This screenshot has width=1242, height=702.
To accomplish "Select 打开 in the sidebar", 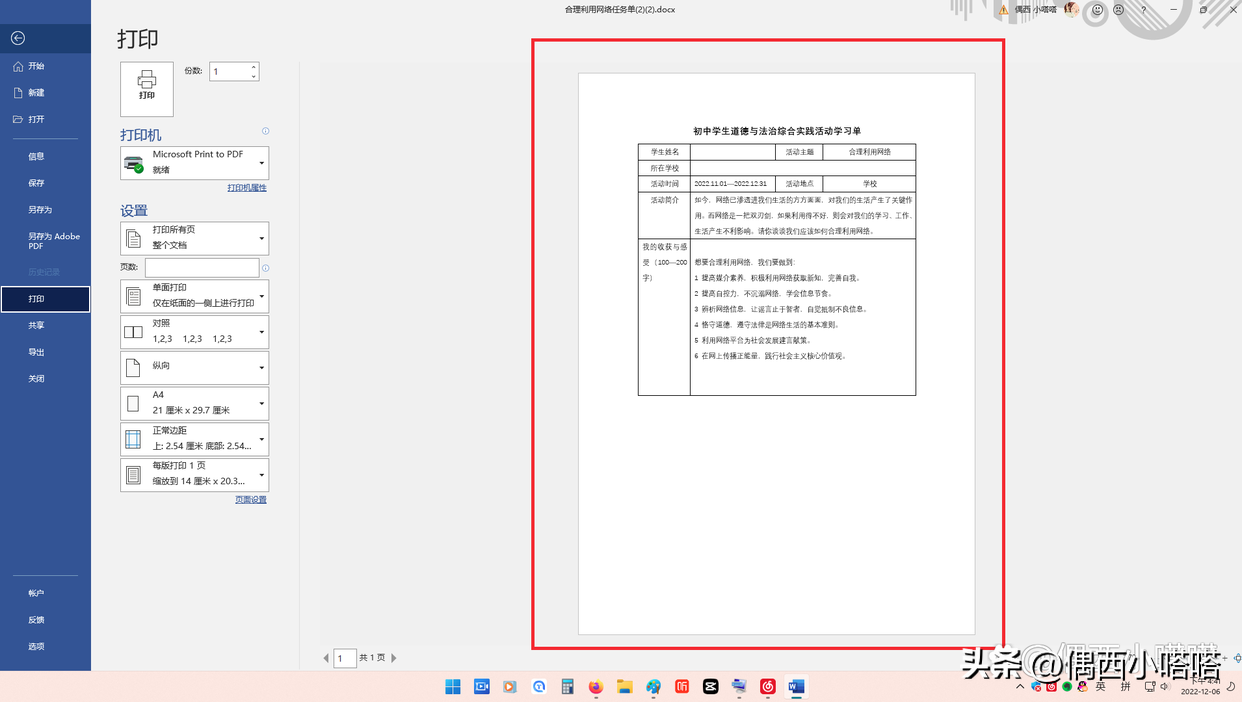I will [45, 120].
